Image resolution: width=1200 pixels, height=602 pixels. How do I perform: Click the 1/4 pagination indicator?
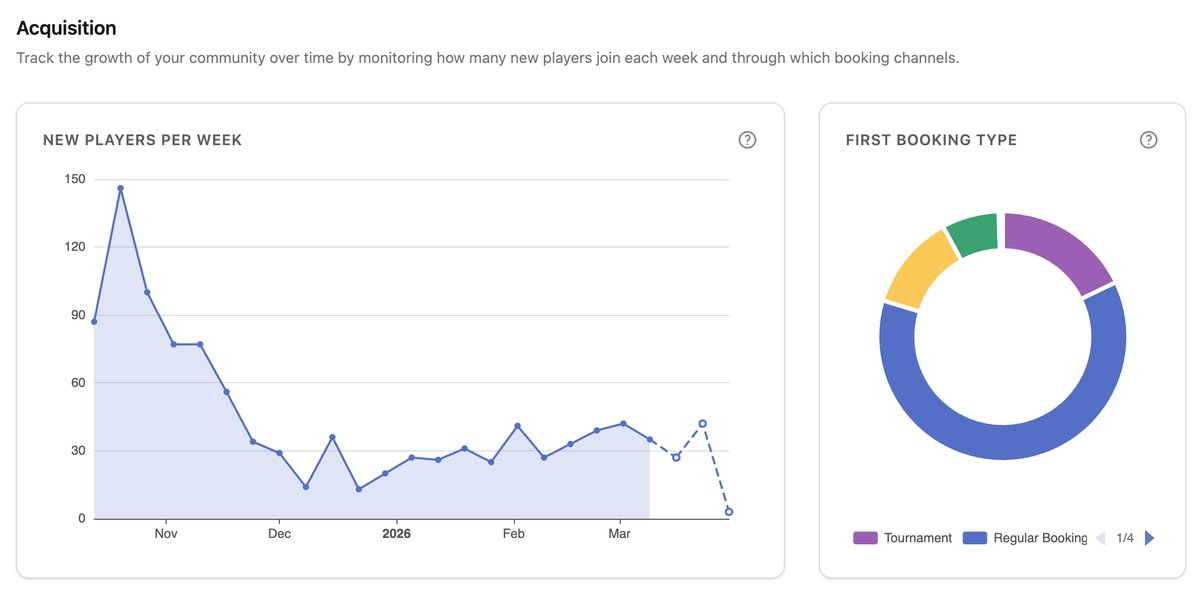1126,537
